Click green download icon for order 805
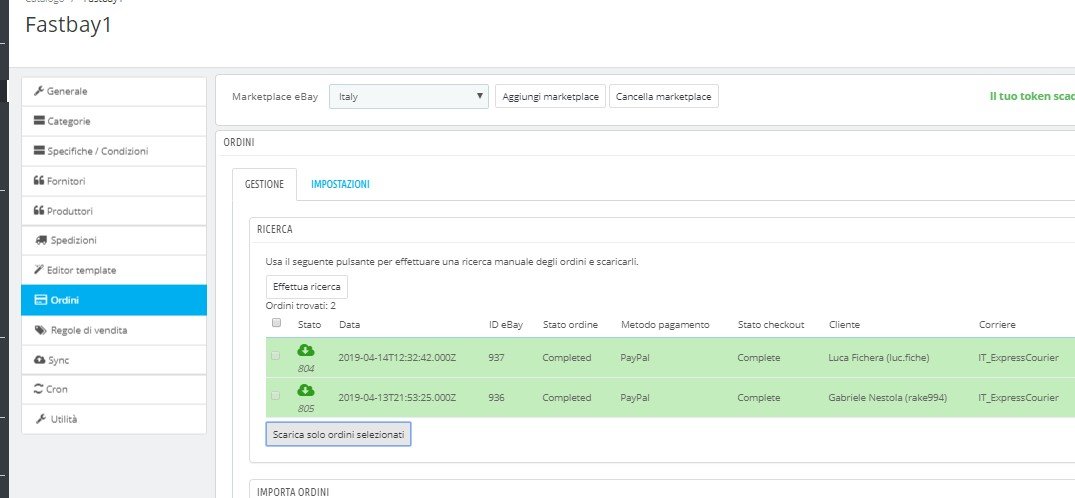Viewport: 1075px width, 498px height. pyautogui.click(x=306, y=390)
